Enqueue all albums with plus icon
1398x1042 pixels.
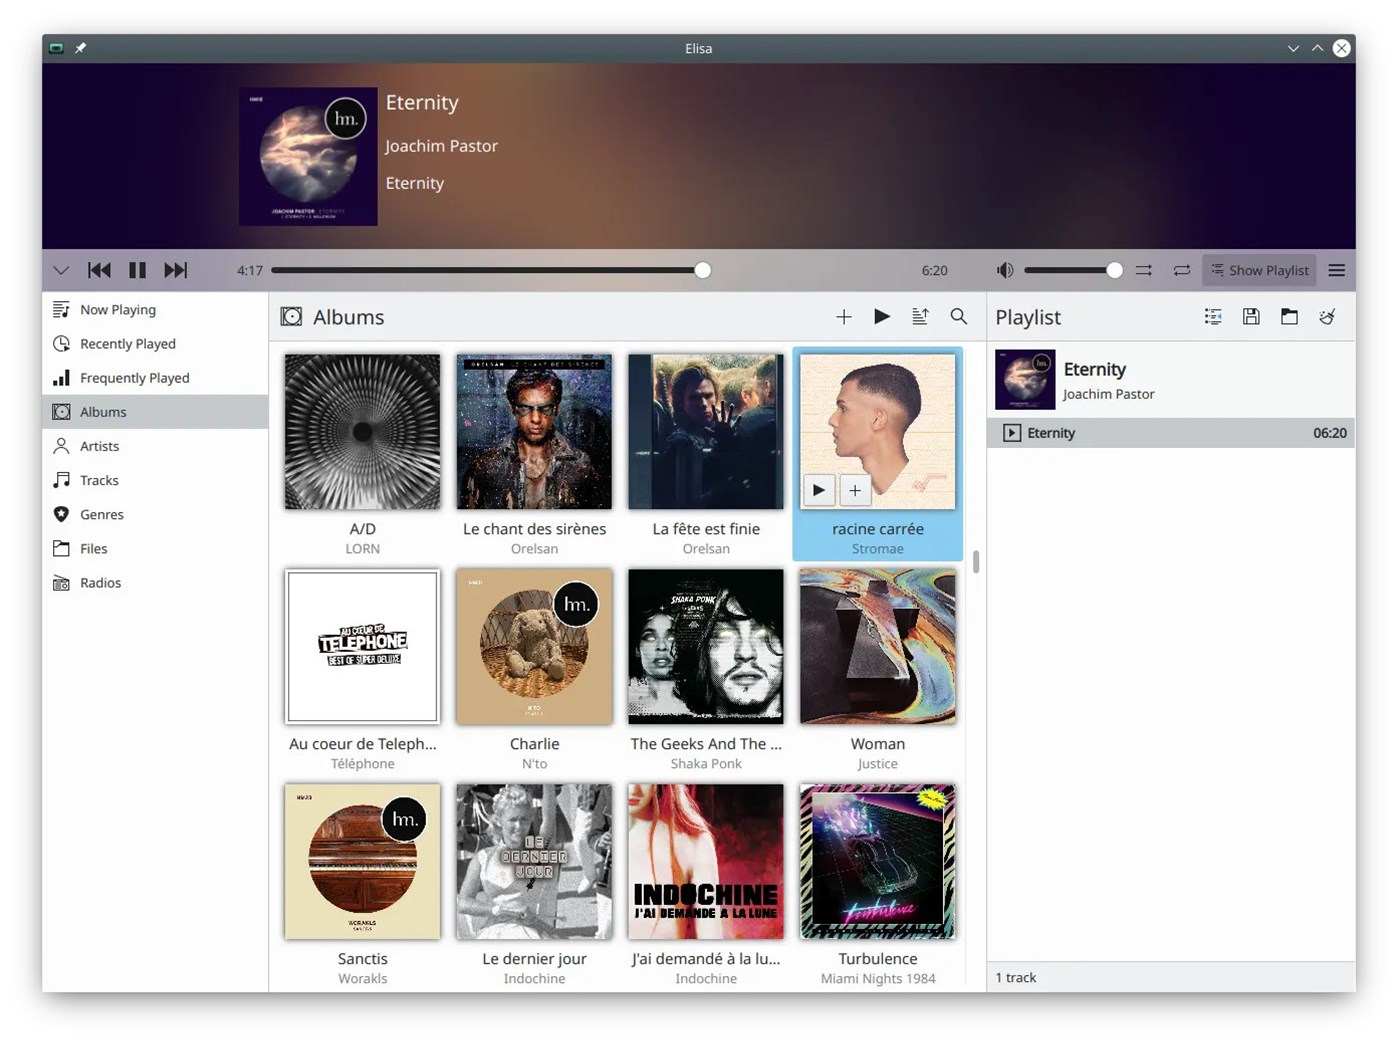pos(844,317)
